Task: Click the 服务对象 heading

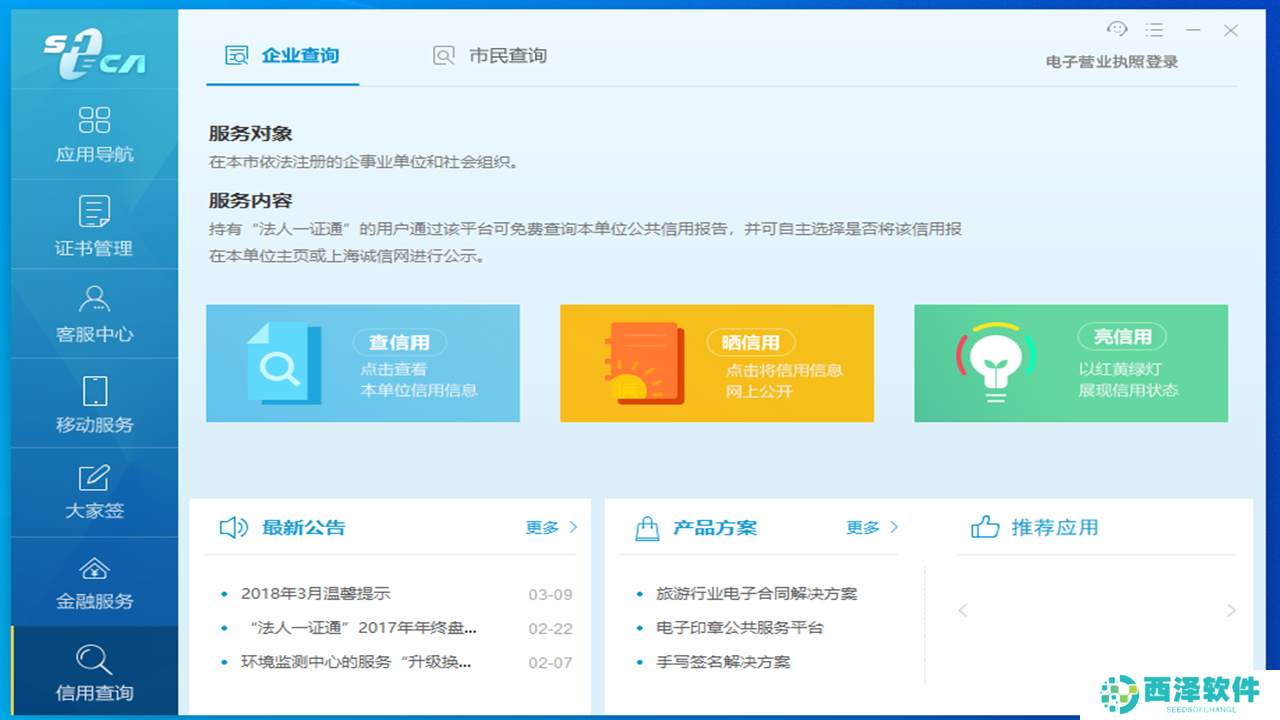Action: coord(250,134)
